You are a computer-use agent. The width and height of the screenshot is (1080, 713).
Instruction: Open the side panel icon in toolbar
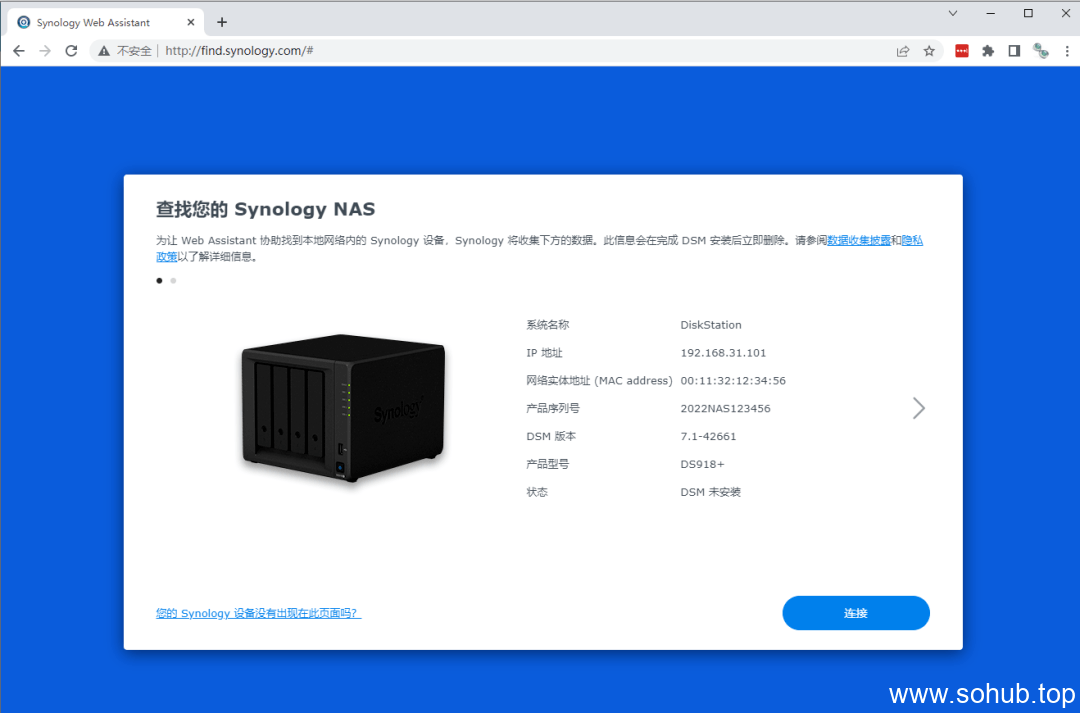[1013, 50]
